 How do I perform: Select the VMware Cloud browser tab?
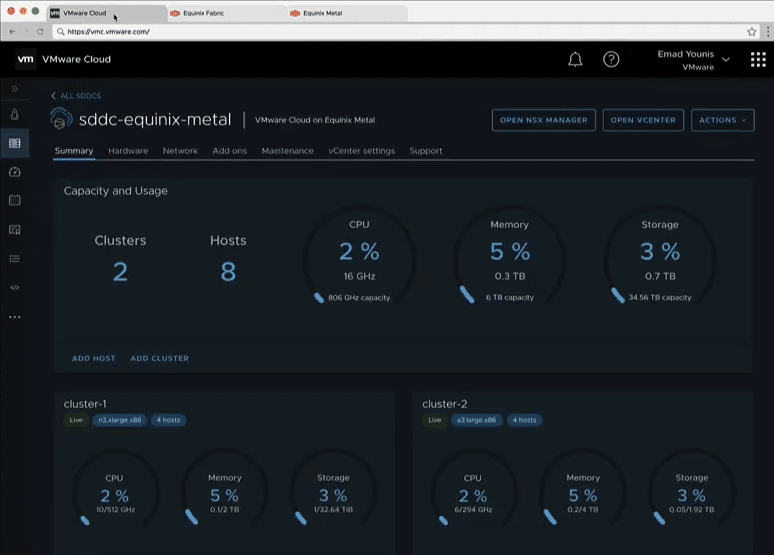point(107,13)
